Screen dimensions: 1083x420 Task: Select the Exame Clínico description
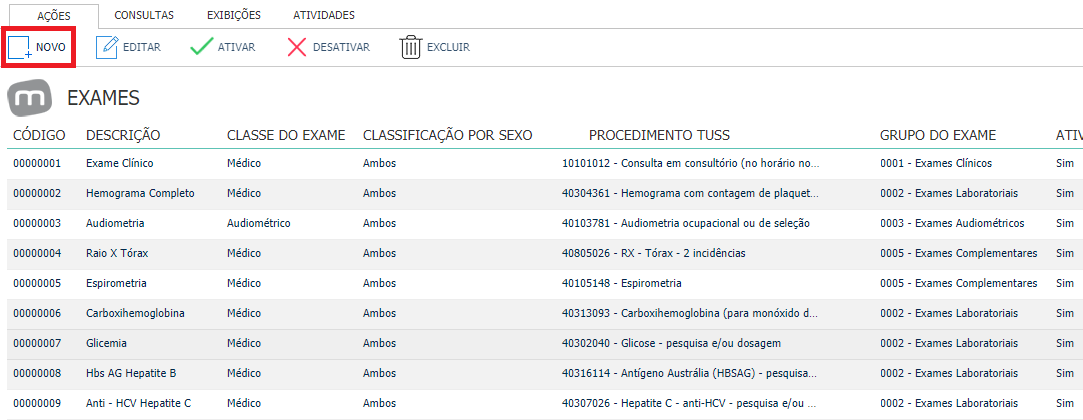(119, 164)
